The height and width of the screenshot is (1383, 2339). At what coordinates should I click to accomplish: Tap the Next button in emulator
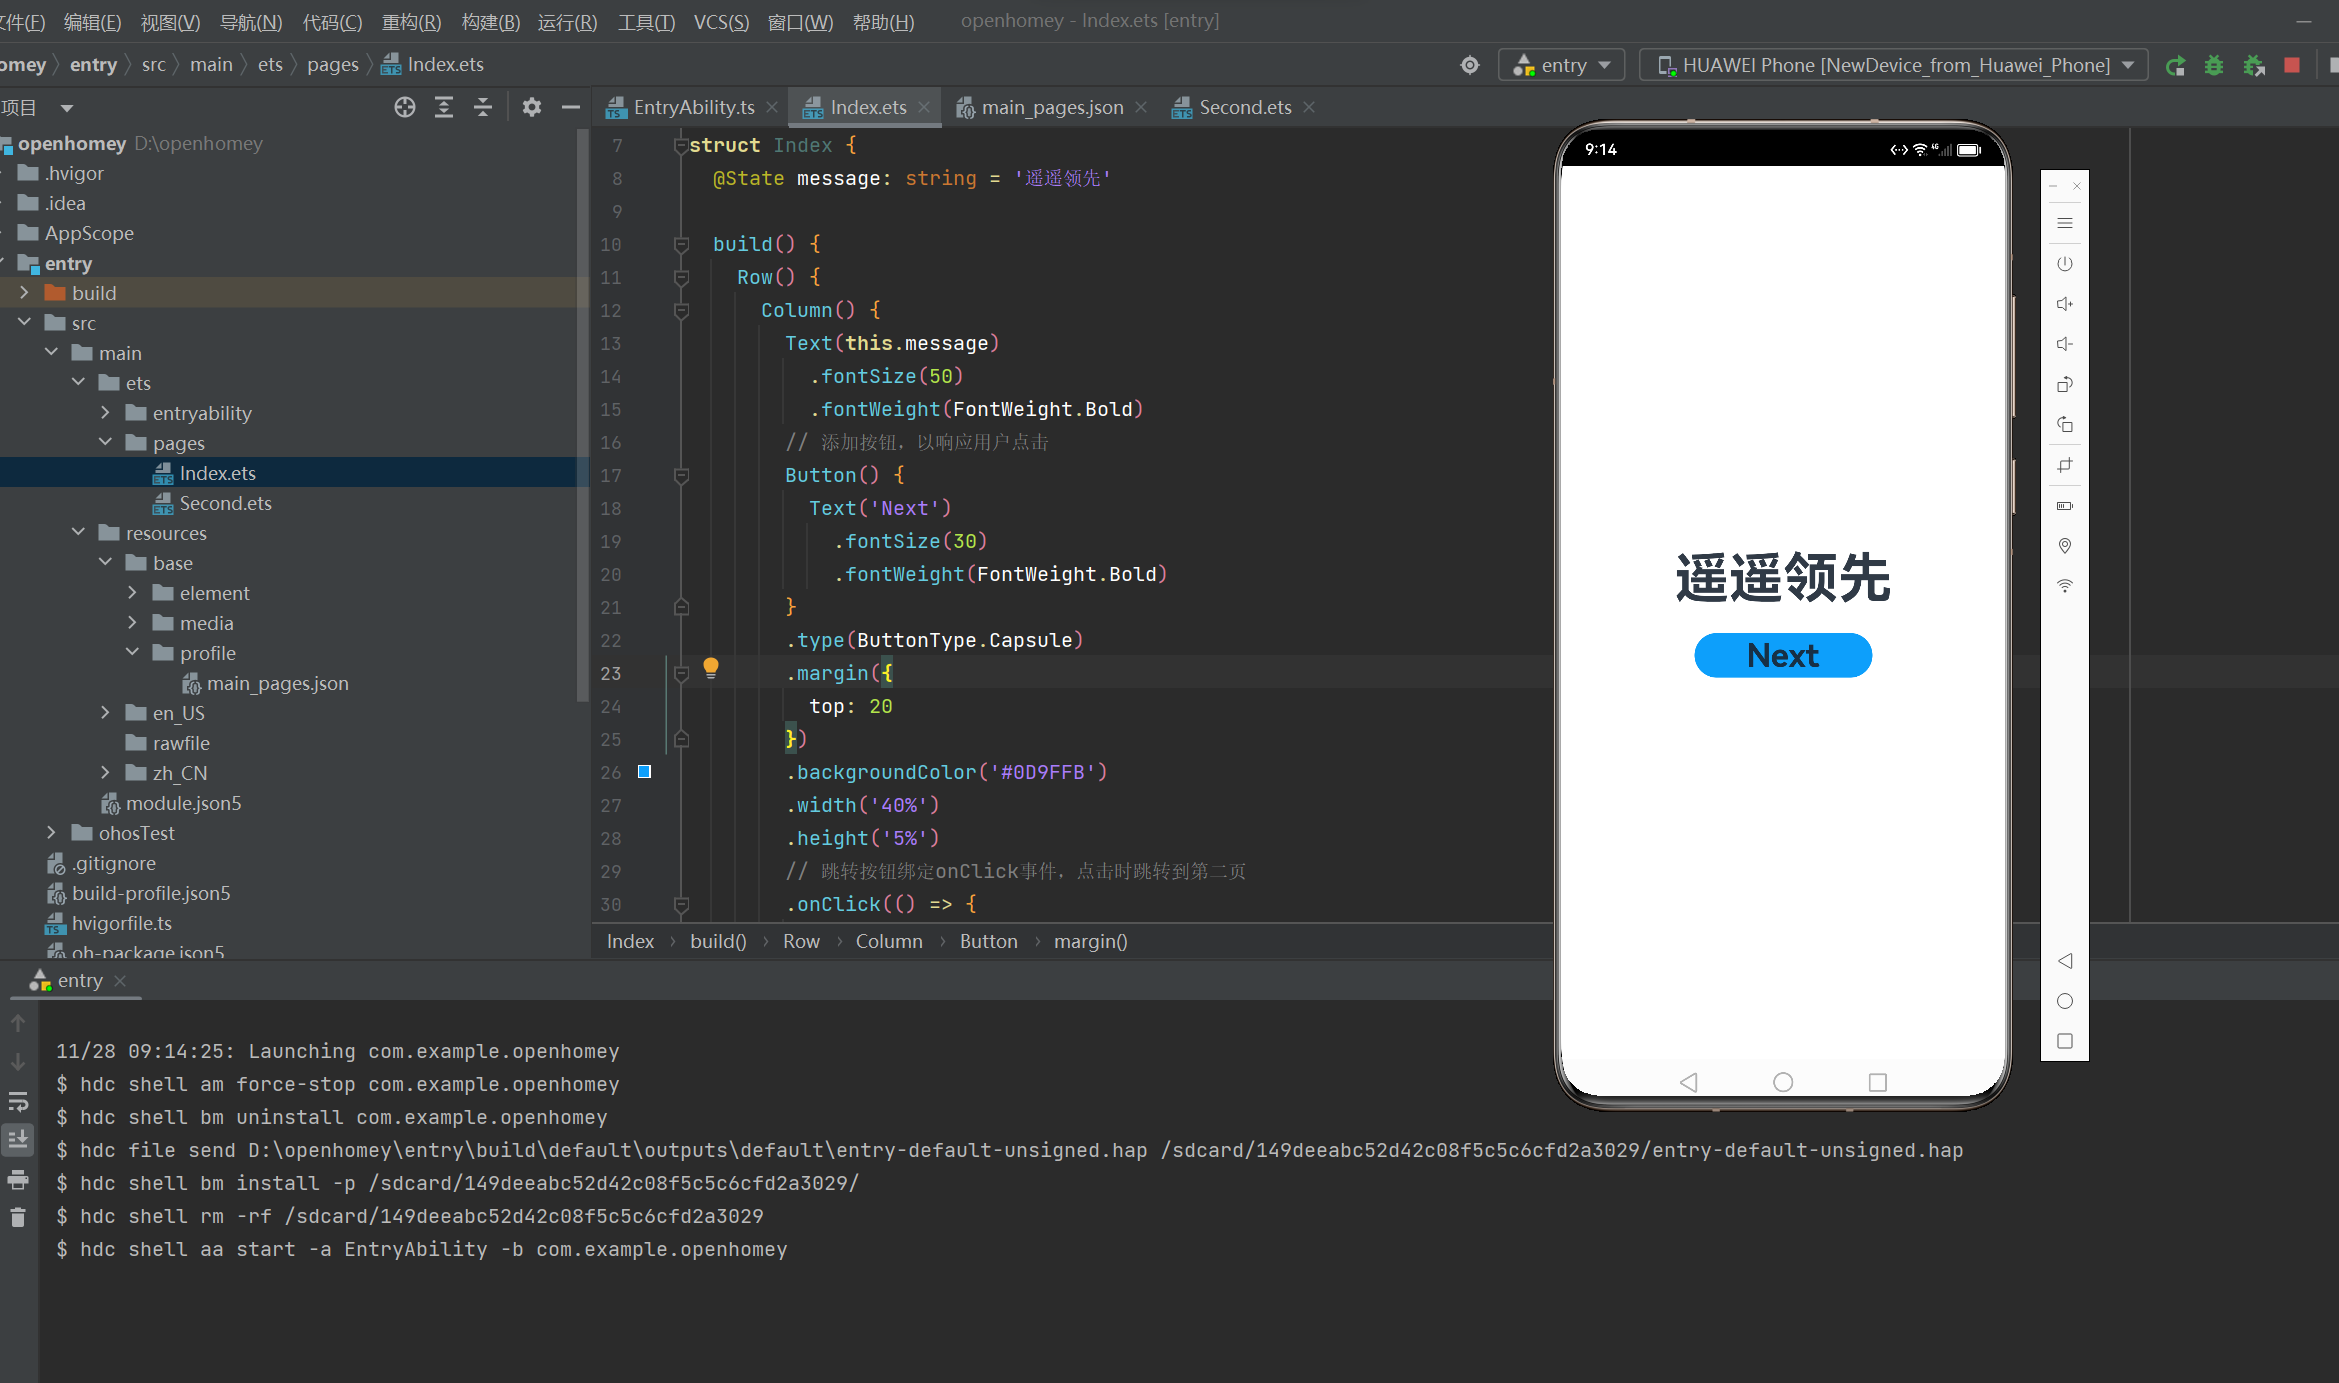(1782, 656)
